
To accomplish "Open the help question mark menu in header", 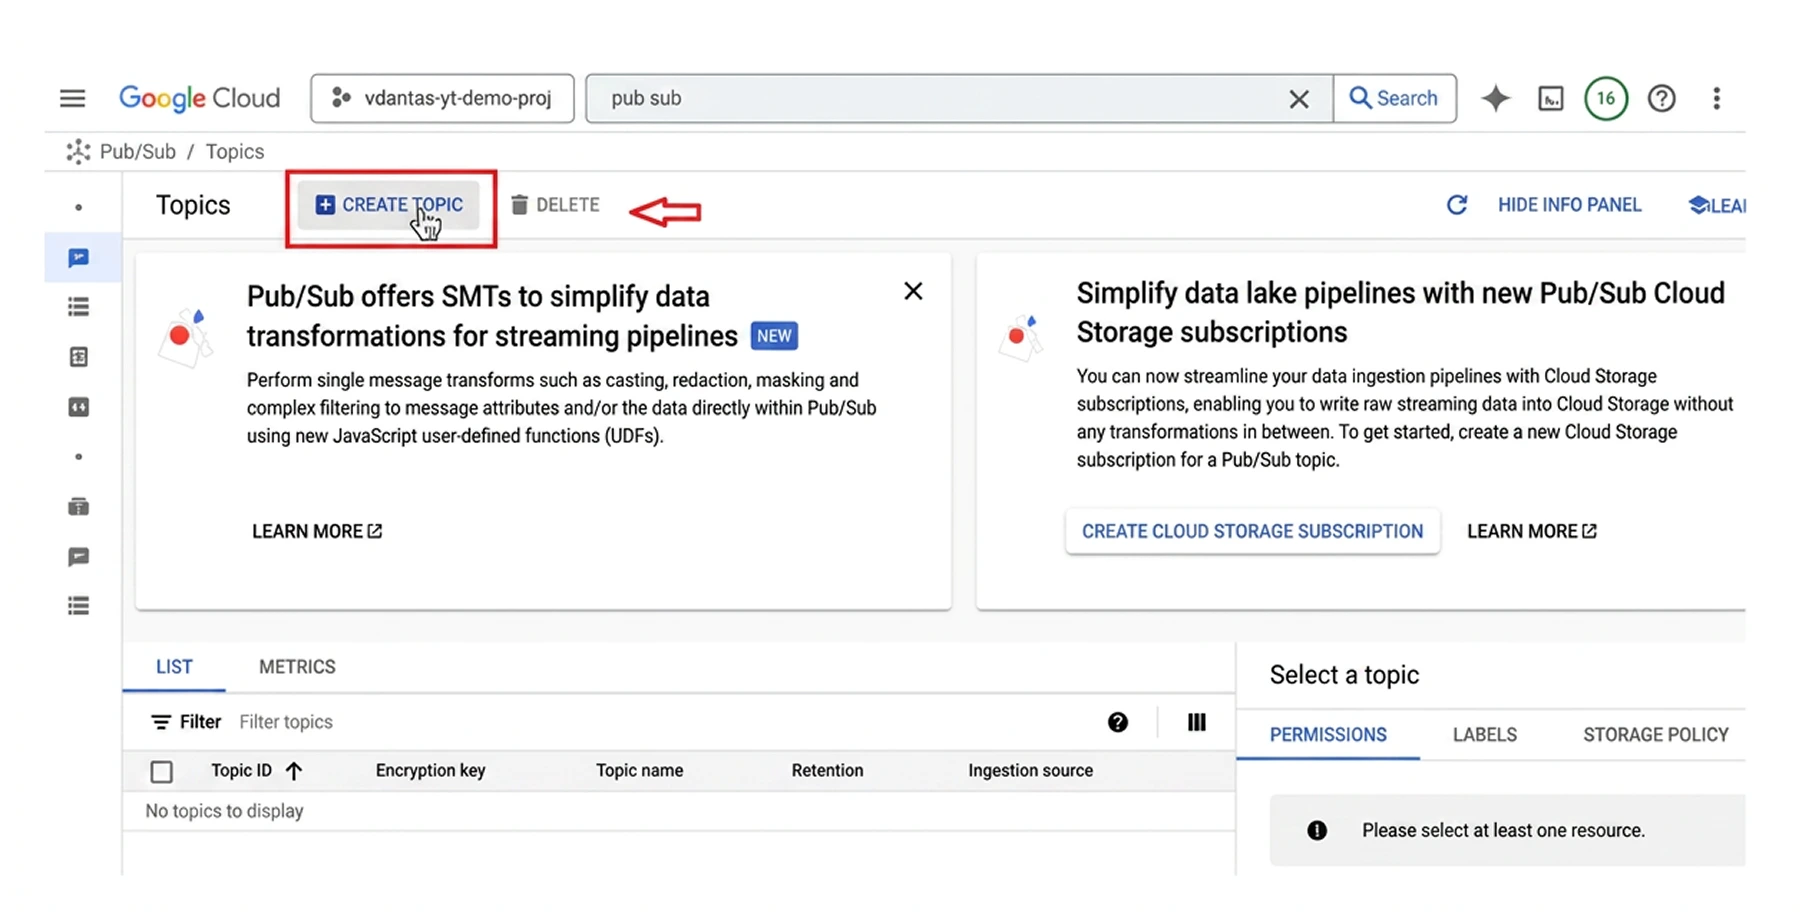I will pos(1662,98).
